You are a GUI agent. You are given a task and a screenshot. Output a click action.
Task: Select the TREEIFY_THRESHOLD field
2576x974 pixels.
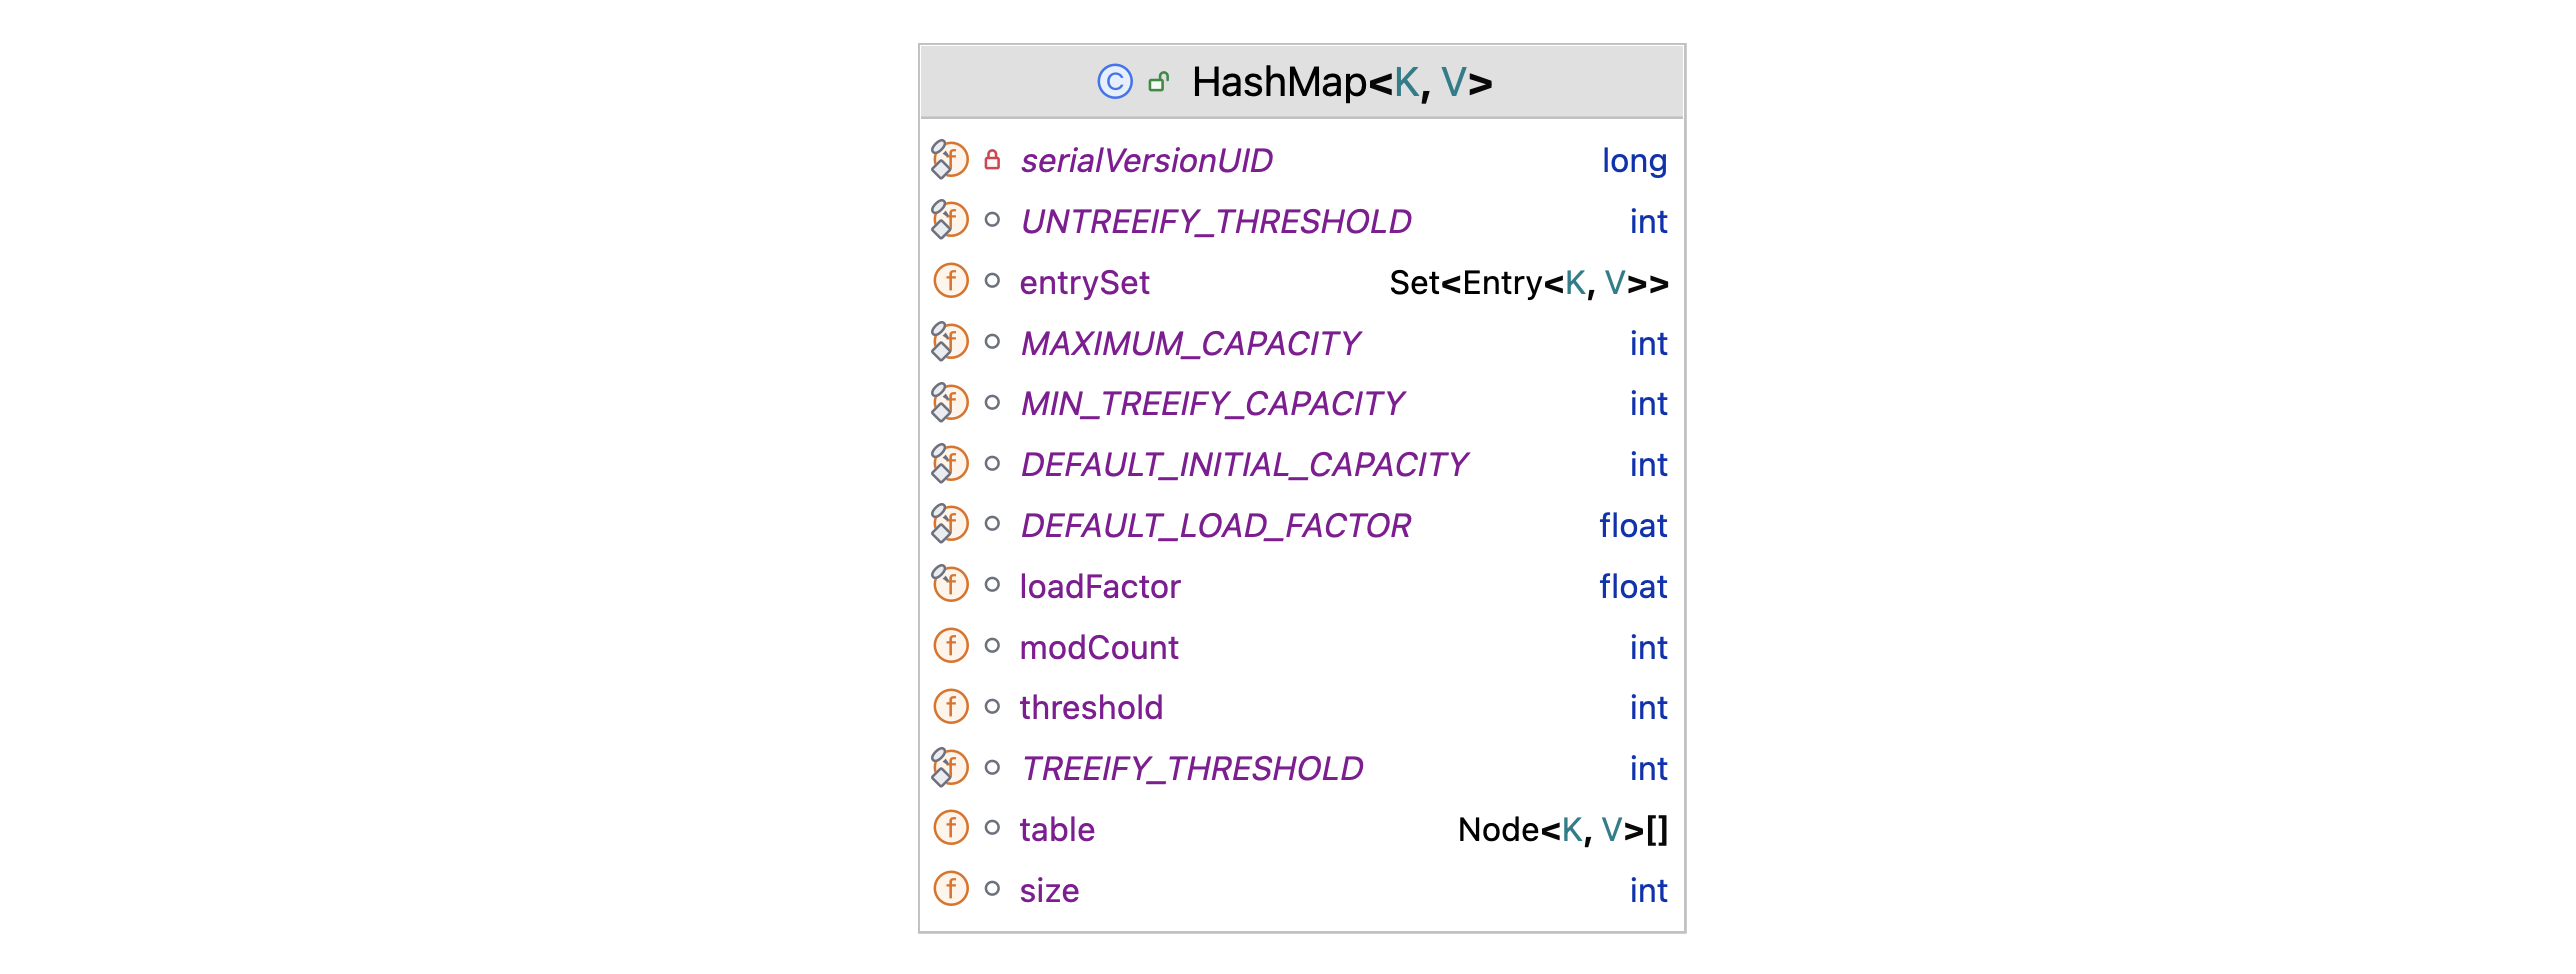point(1192,769)
